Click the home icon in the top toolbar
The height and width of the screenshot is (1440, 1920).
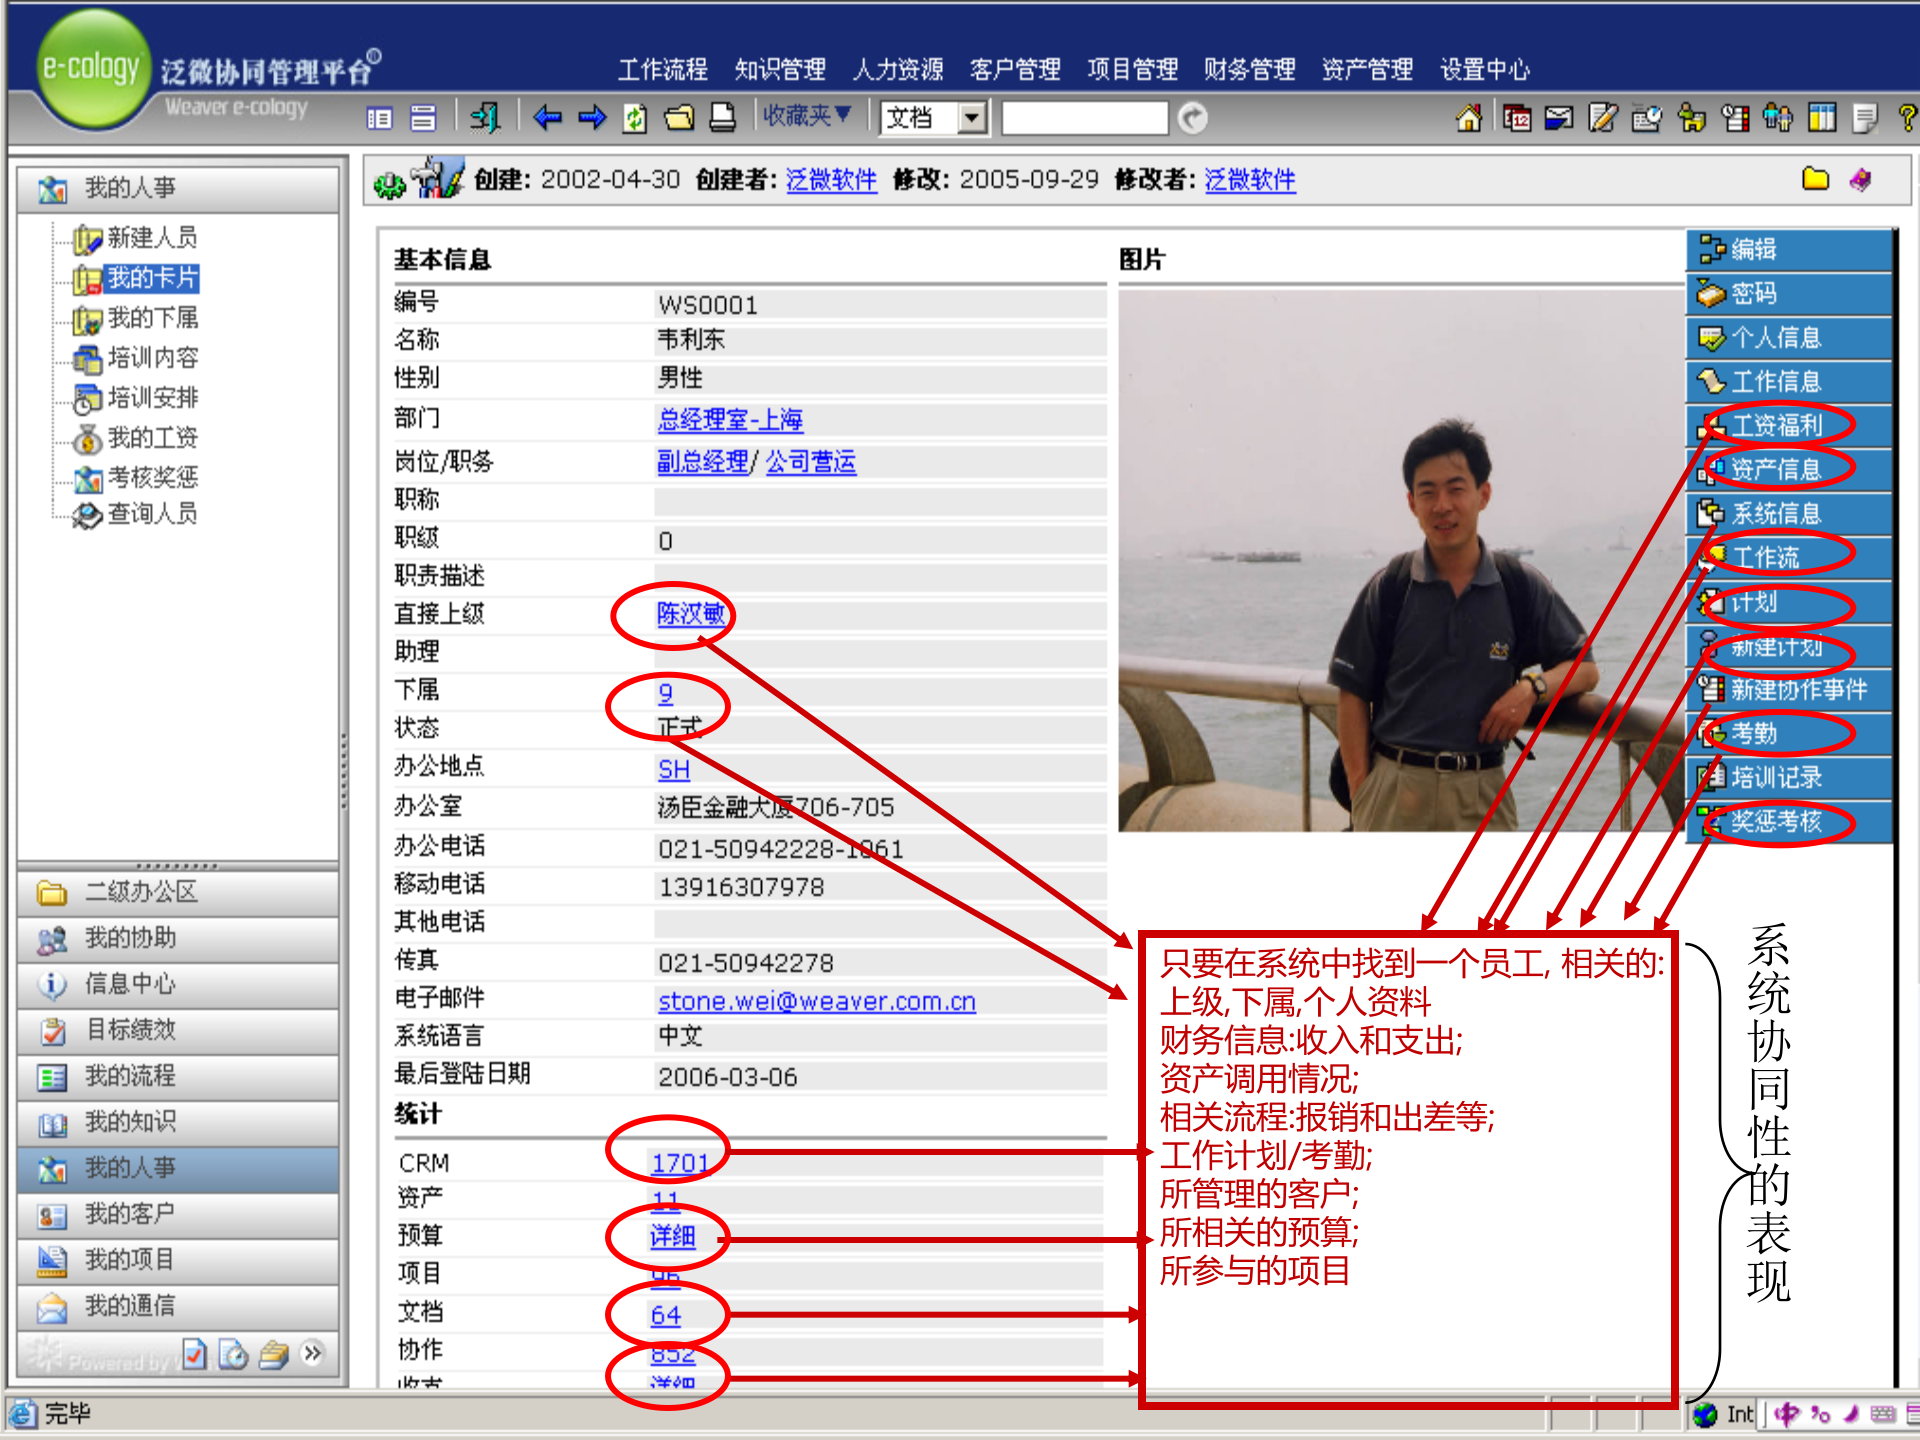[x=1468, y=118]
